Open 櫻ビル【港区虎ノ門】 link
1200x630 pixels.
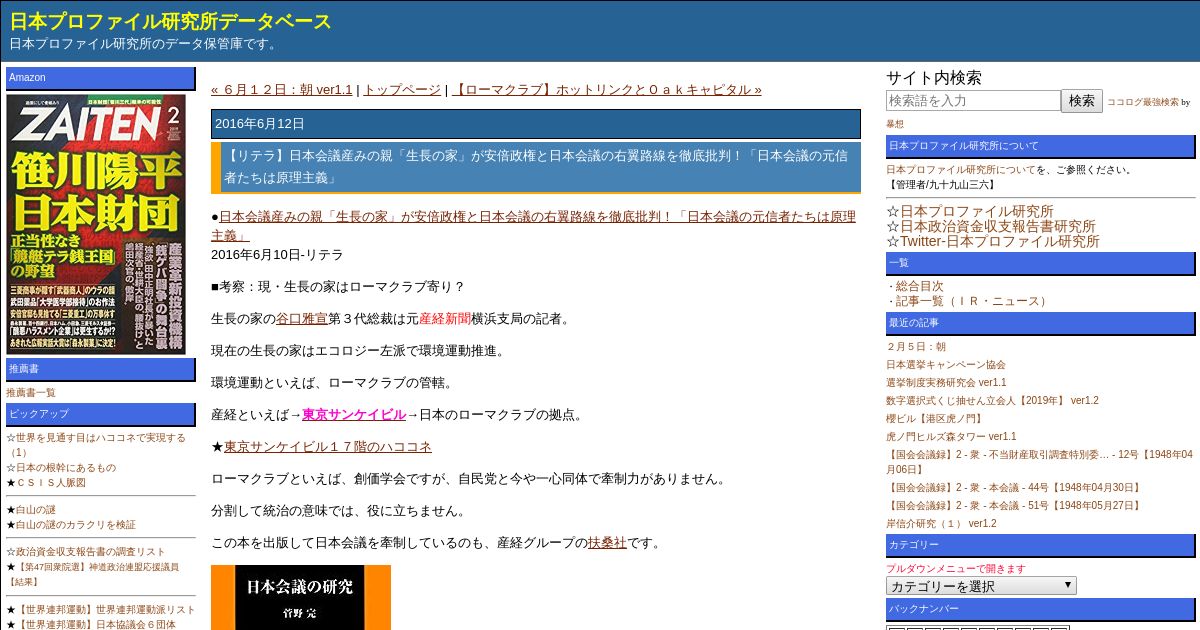(x=936, y=419)
